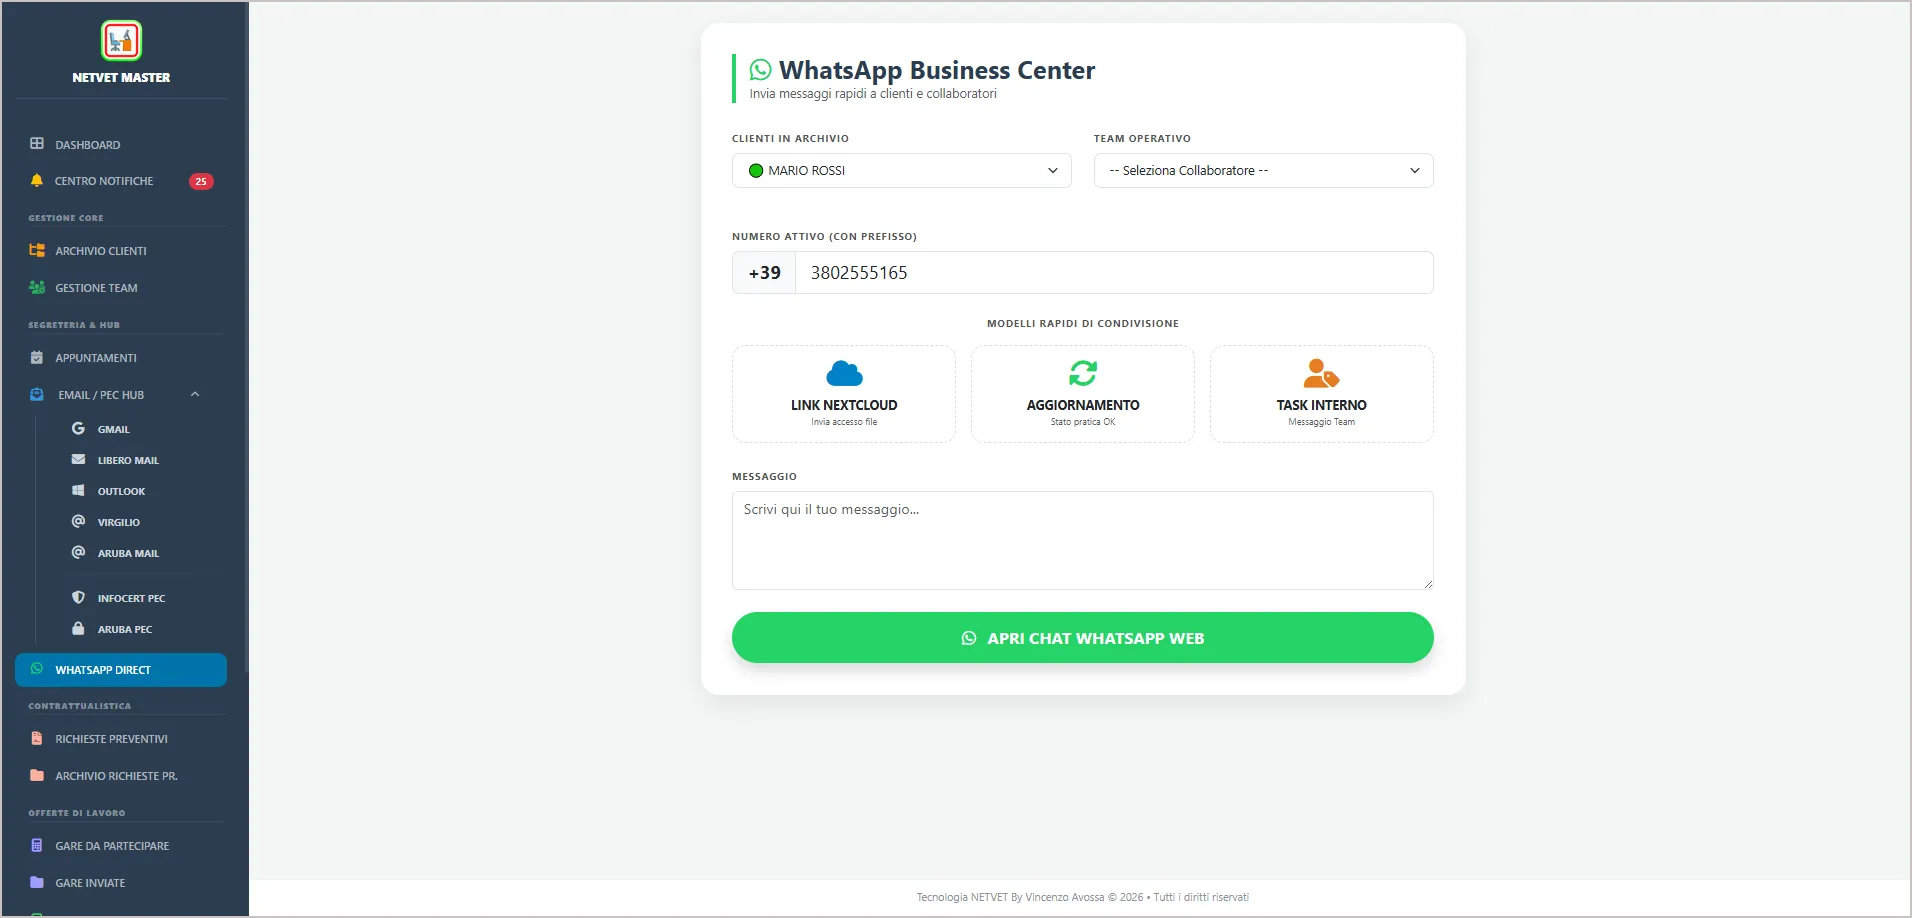Open Archivio Richieste PR. page

[121, 776]
